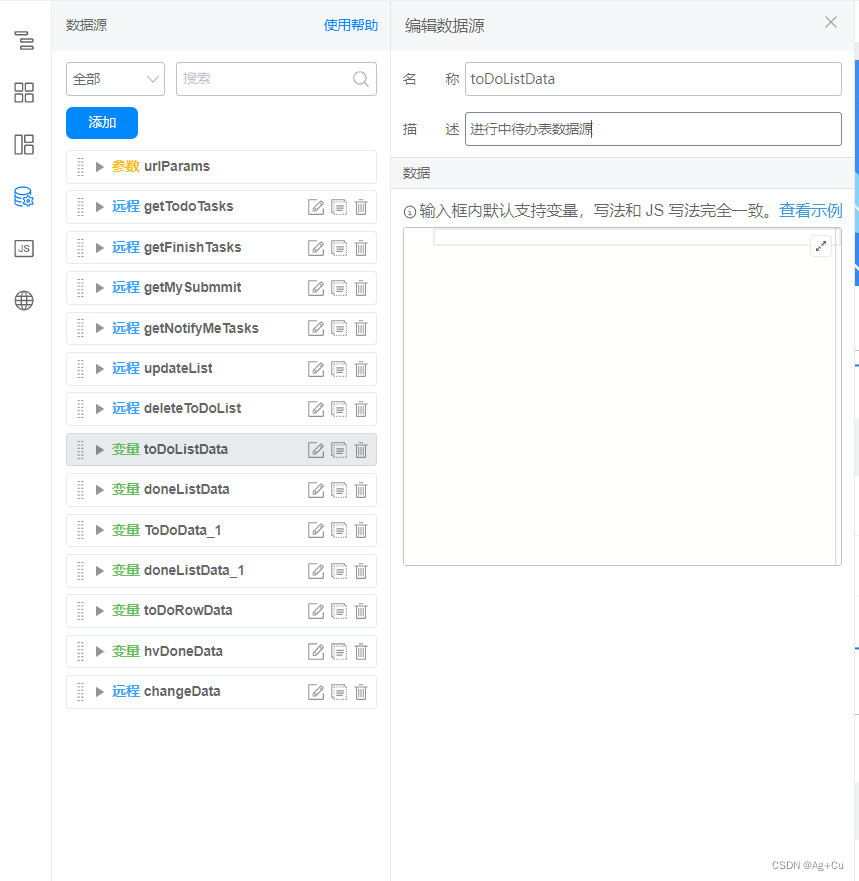Edit the getNotifyMeTasks data source

pos(316,328)
